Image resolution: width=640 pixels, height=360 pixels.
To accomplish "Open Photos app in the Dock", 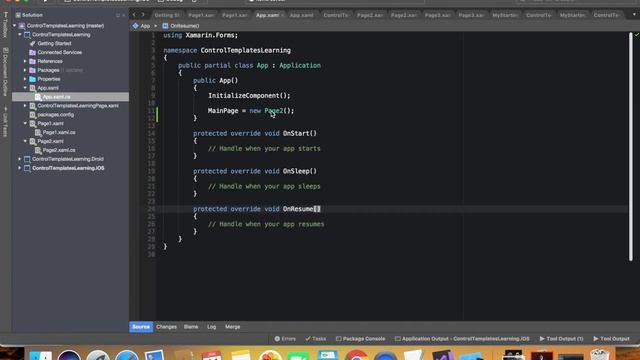I will tap(270, 355).
